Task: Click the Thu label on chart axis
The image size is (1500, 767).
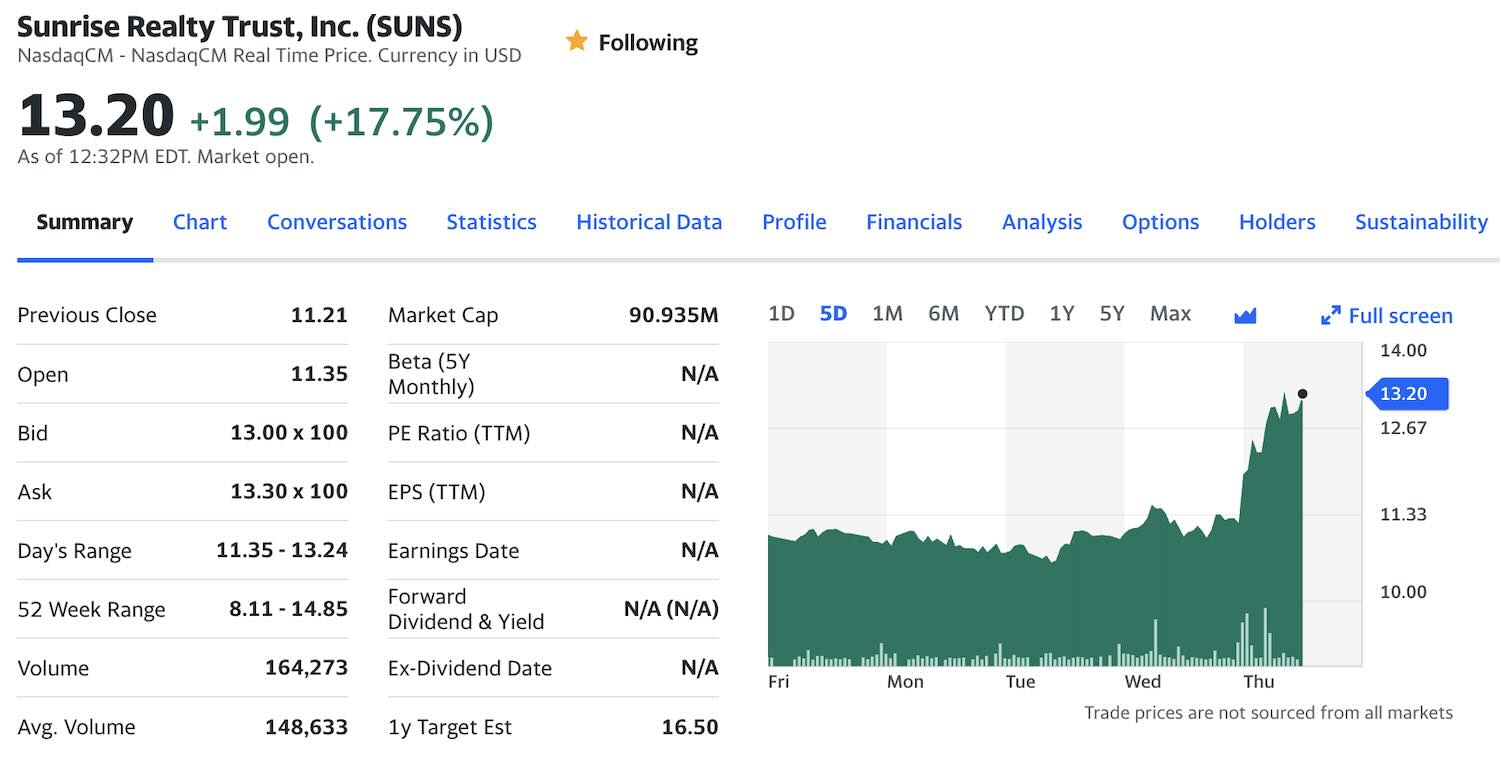Action: click(x=1259, y=682)
